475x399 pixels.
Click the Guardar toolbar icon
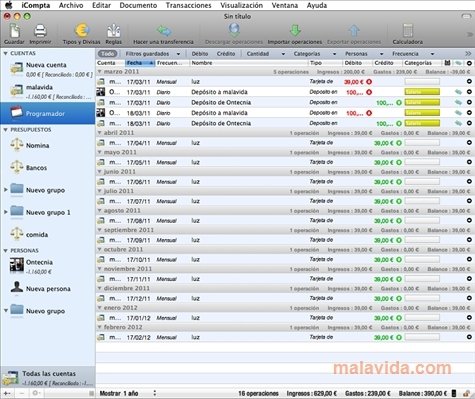pyautogui.click(x=15, y=31)
